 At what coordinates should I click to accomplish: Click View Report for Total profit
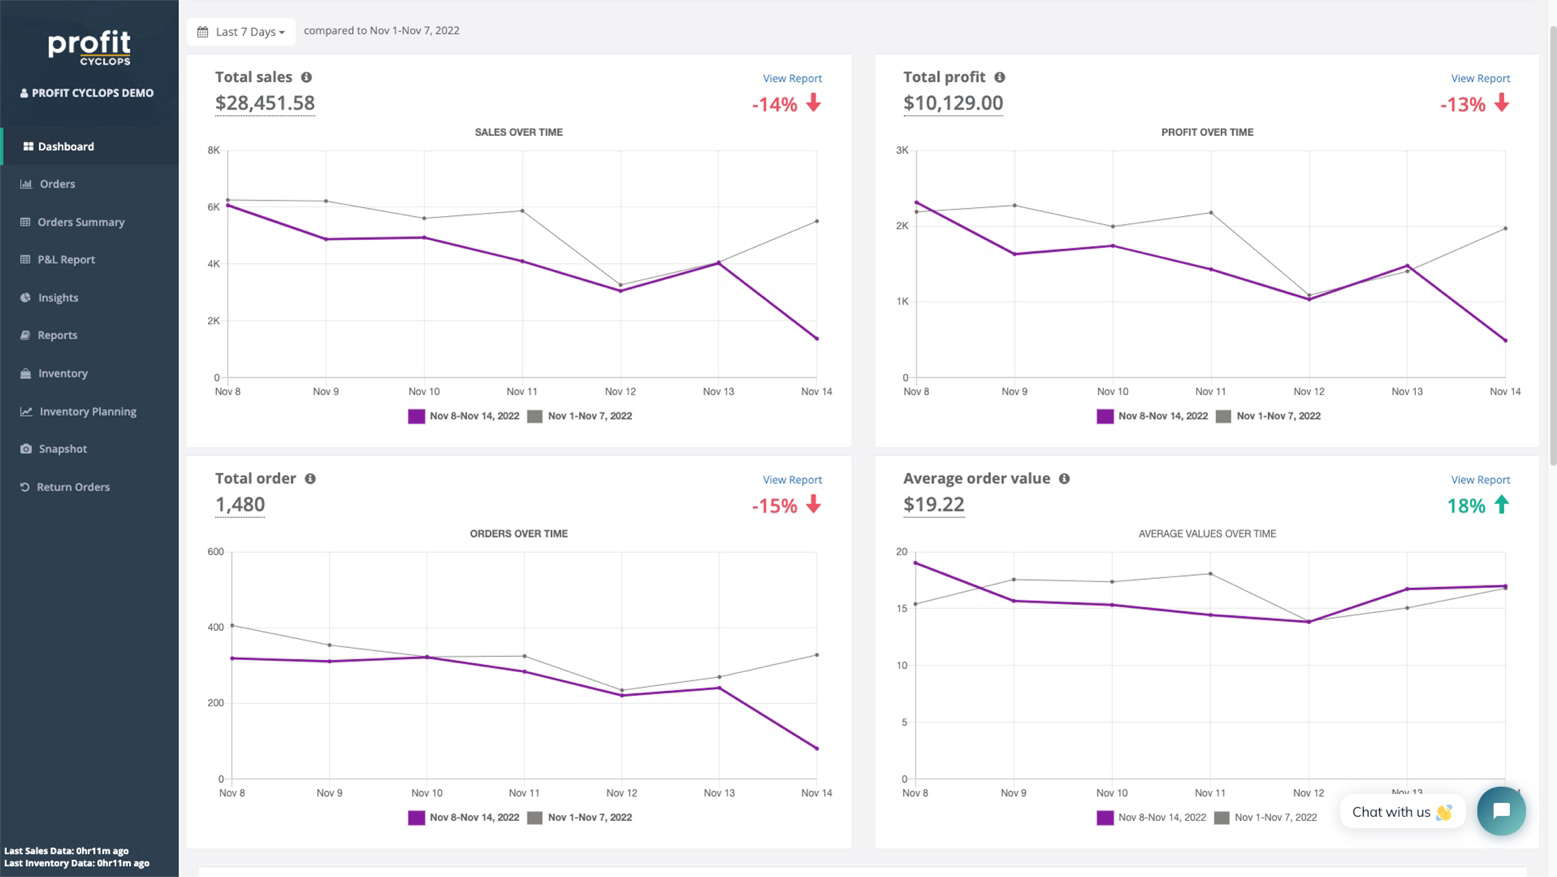(x=1480, y=78)
